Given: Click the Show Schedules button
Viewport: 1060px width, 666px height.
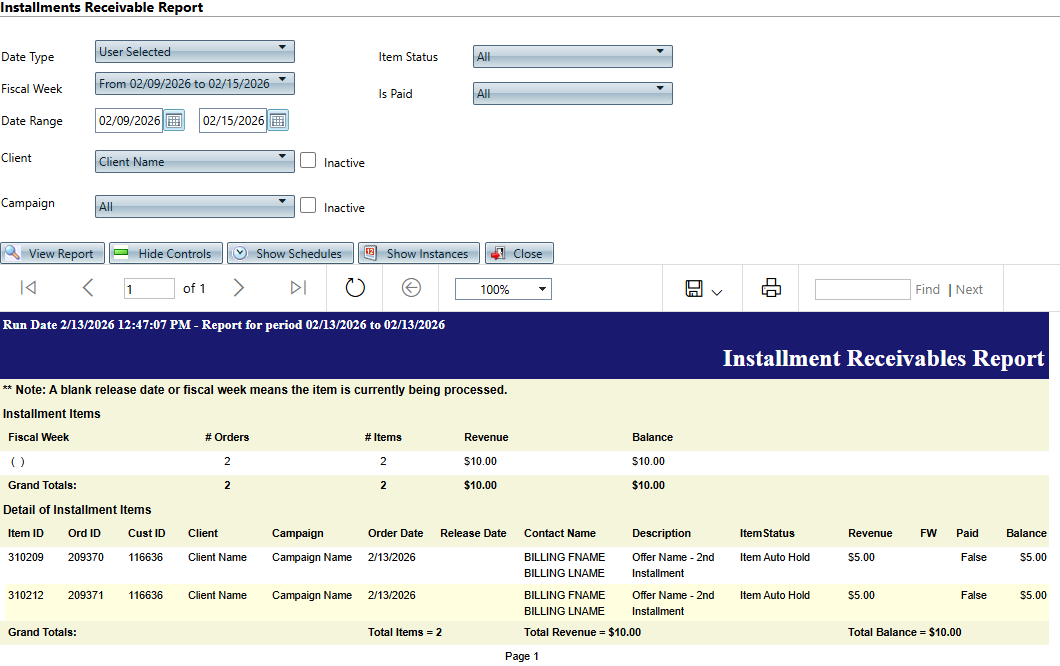Looking at the screenshot, I should (291, 254).
